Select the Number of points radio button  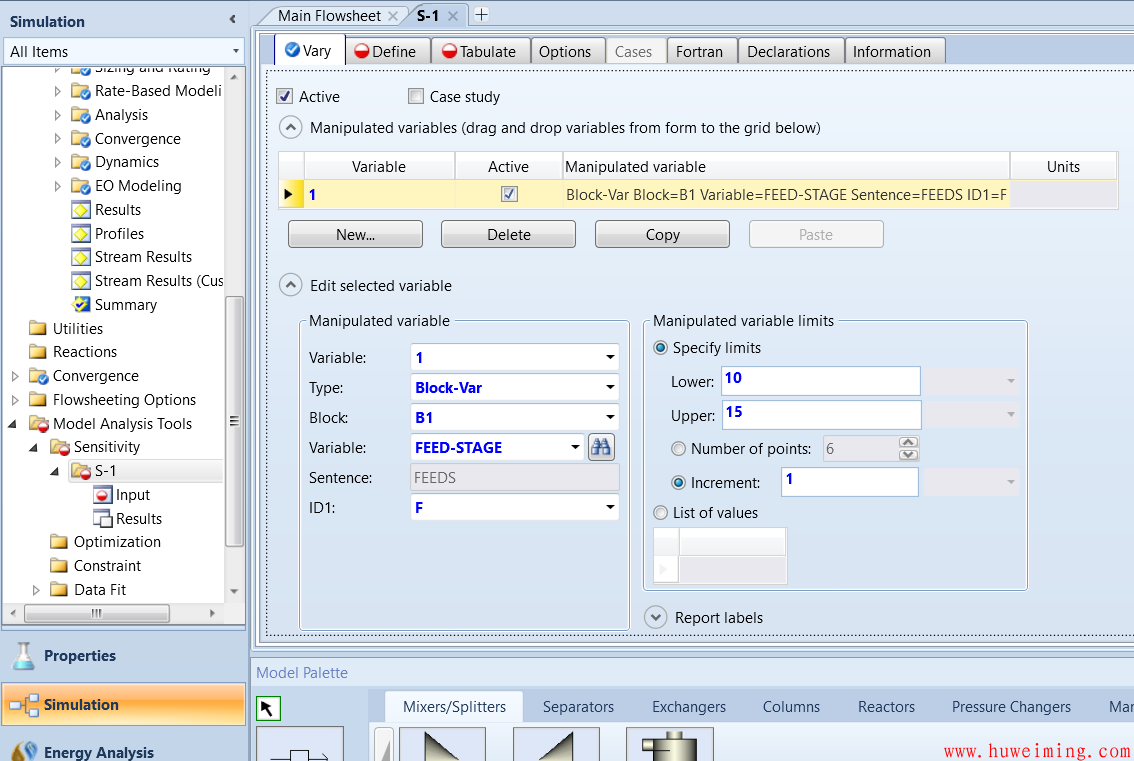tap(679, 449)
